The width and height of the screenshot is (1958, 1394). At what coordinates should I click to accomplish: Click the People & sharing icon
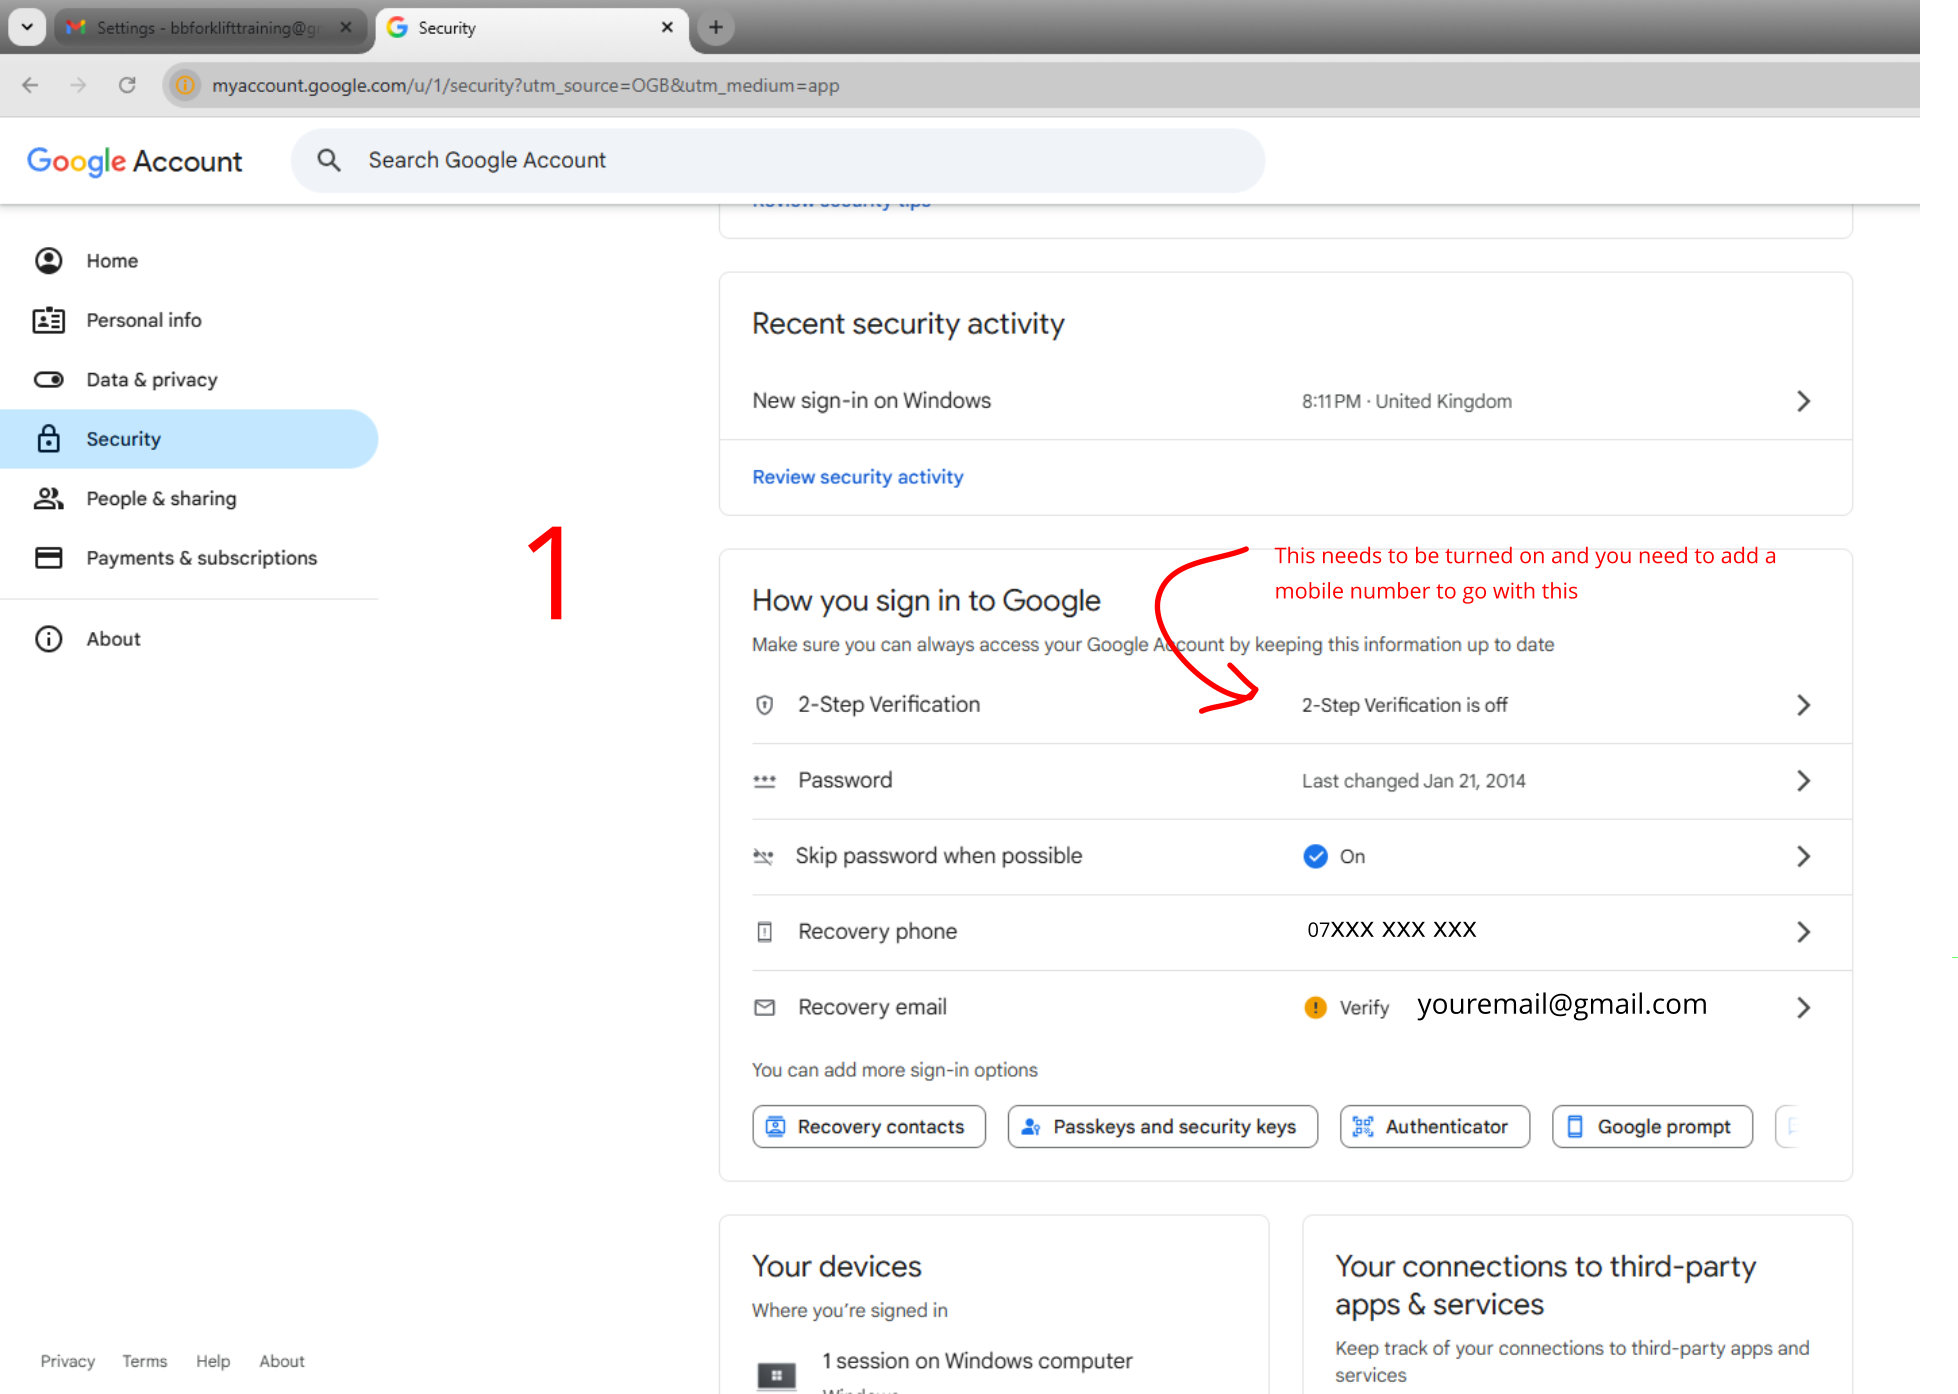(48, 498)
